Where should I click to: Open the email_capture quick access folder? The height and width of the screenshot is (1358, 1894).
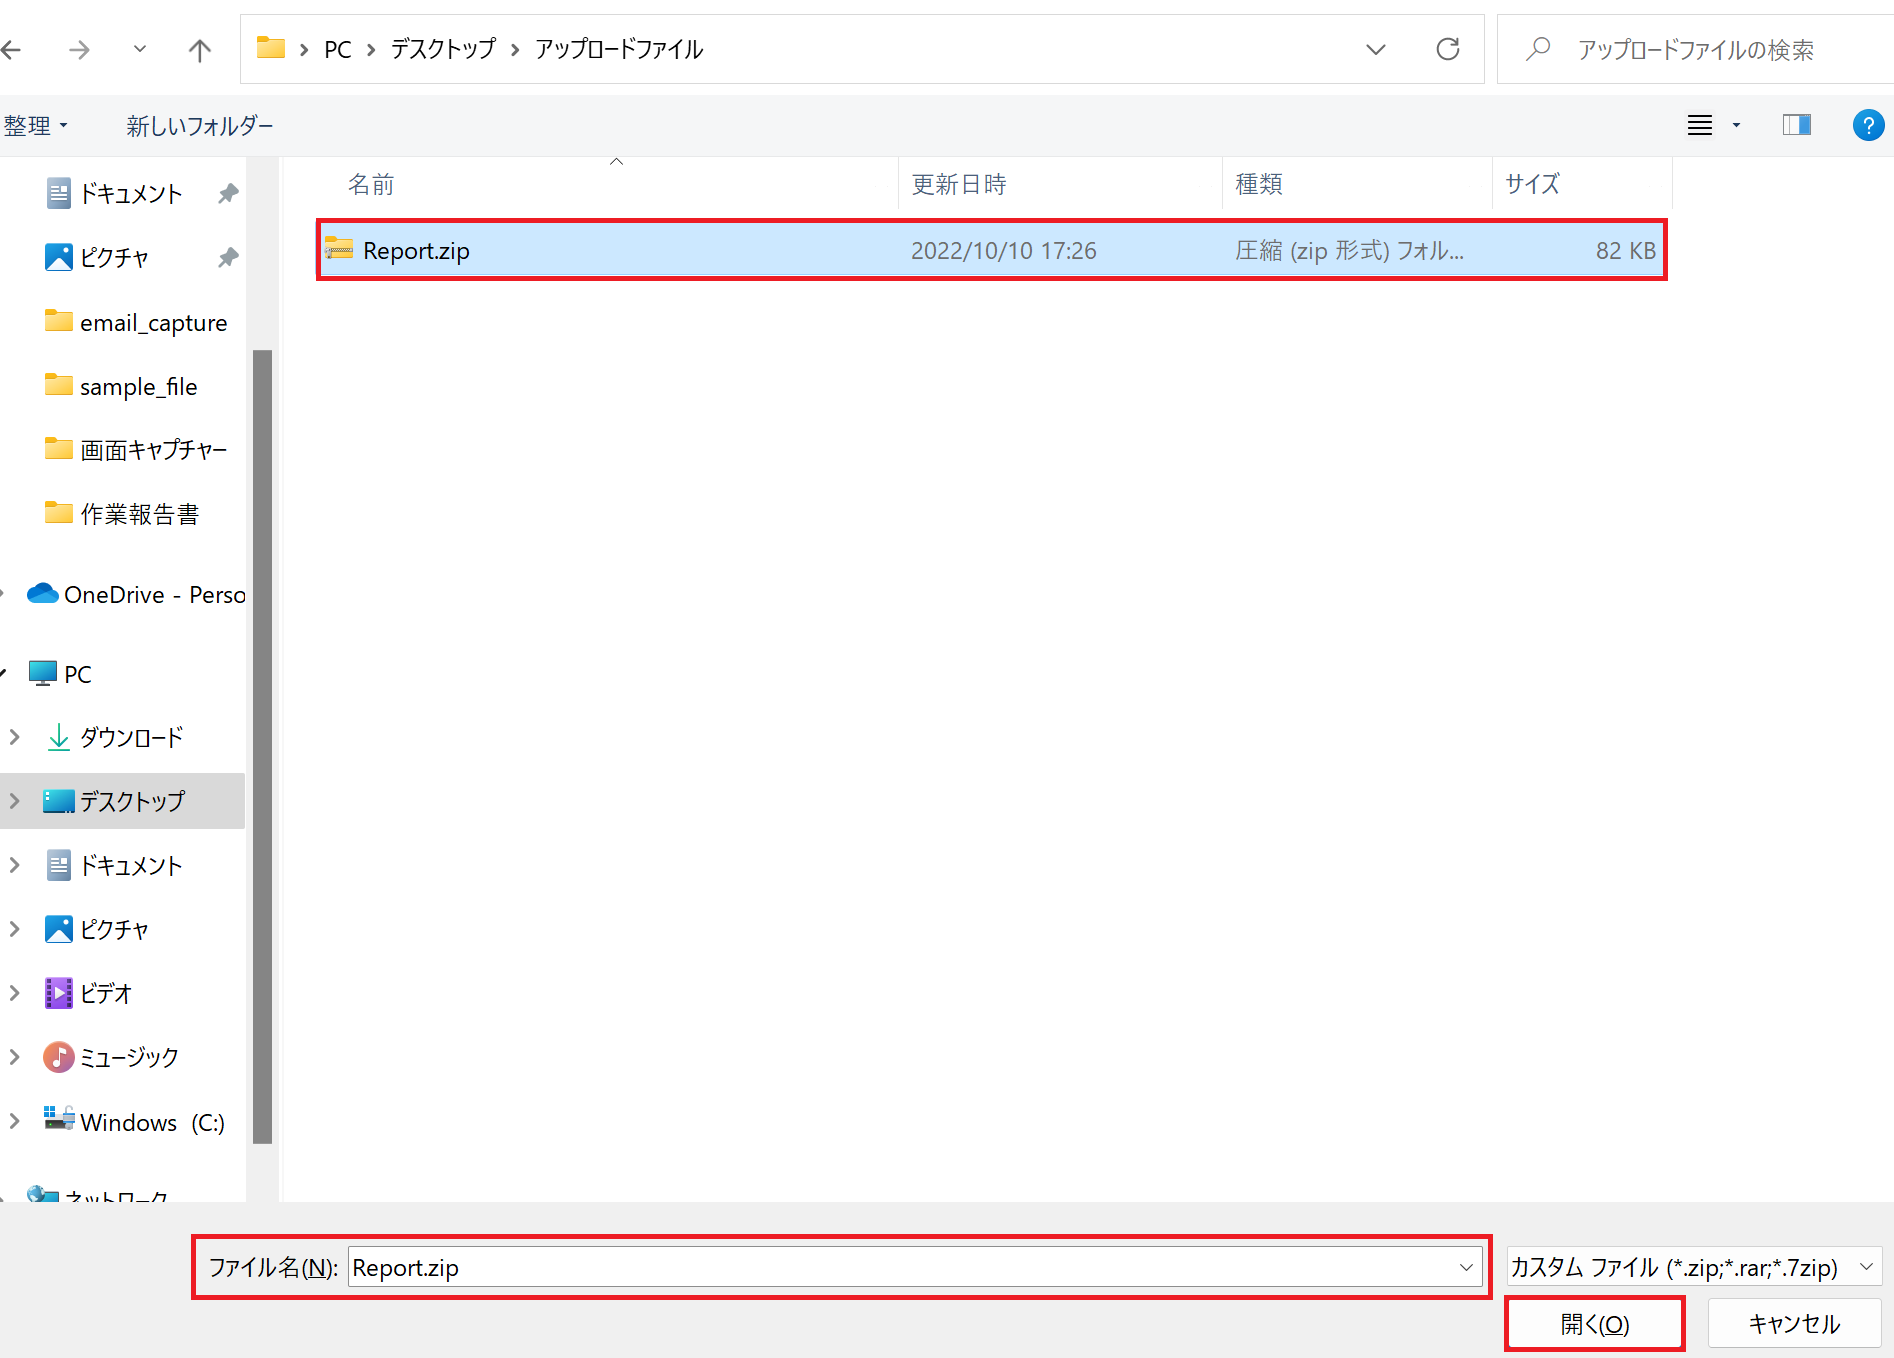153,323
